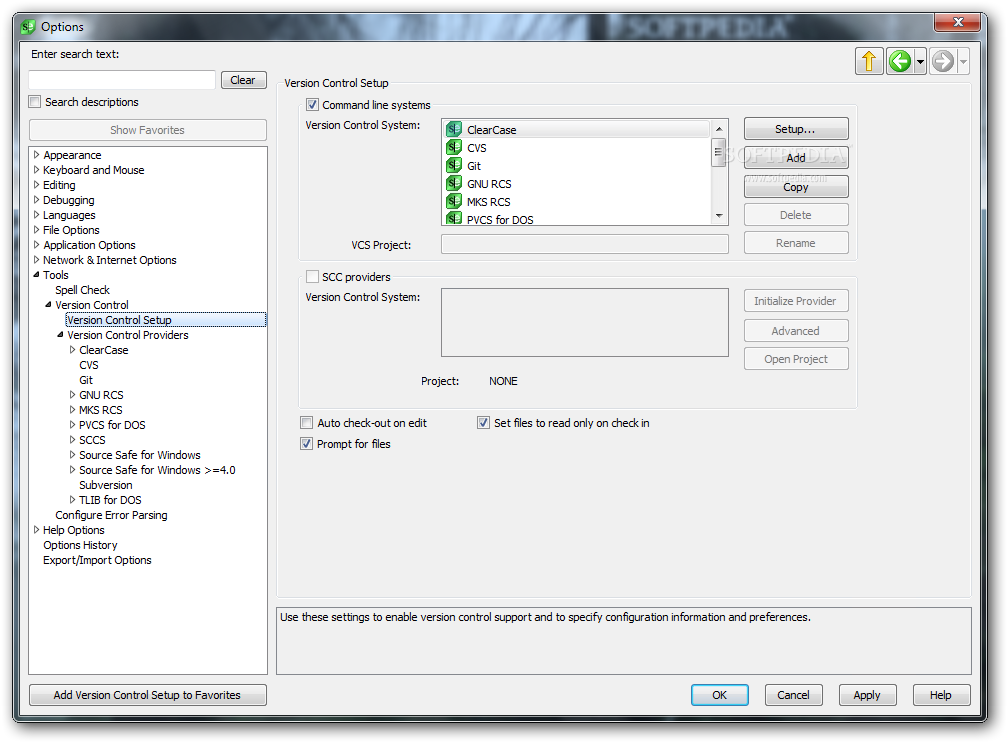Toggle the Search descriptions checkbox
Screen dimensions: 1008x743
pos(35,102)
